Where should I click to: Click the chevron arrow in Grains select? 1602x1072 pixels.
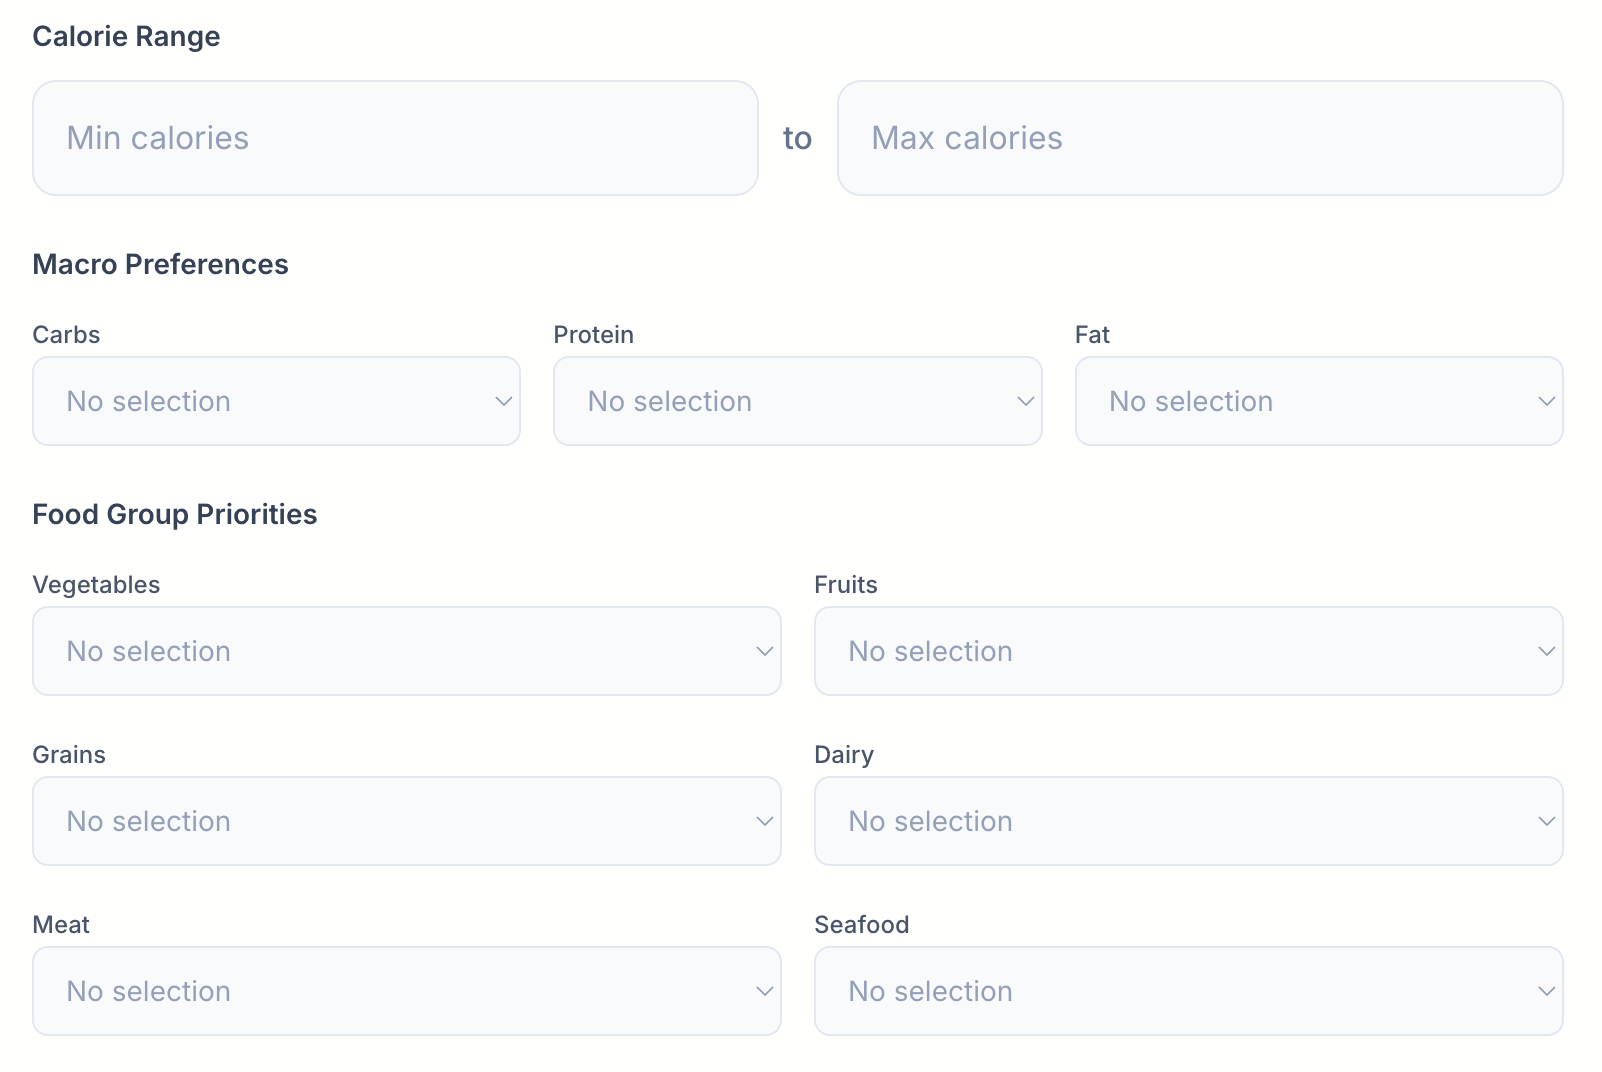(x=764, y=821)
